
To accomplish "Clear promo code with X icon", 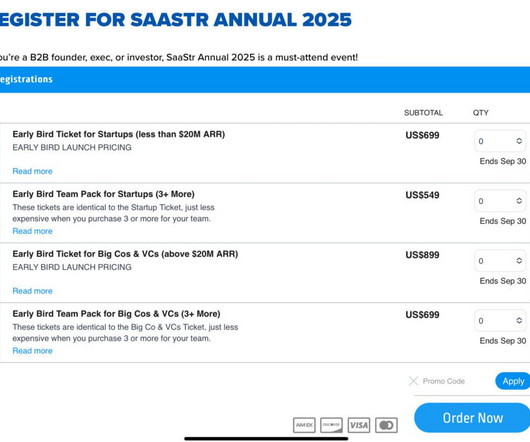I will [413, 381].
